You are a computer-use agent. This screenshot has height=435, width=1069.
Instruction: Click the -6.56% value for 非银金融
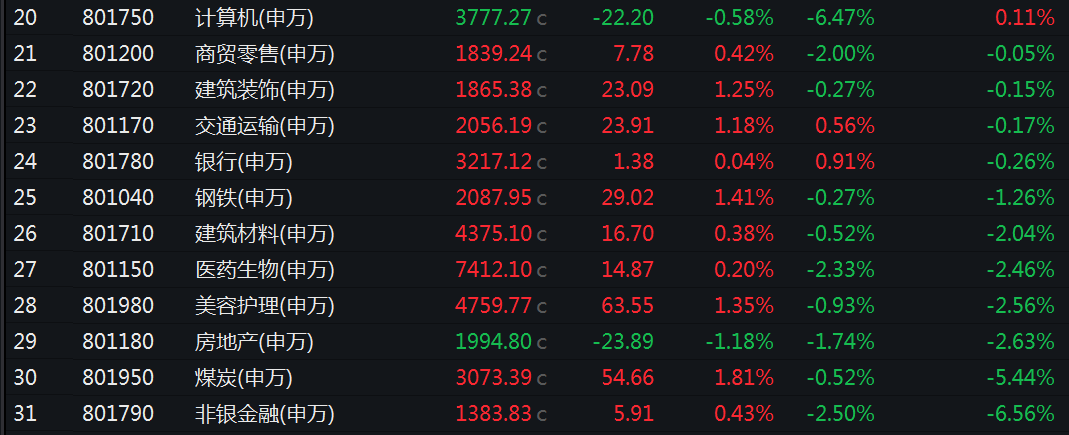pyautogui.click(x=1021, y=414)
